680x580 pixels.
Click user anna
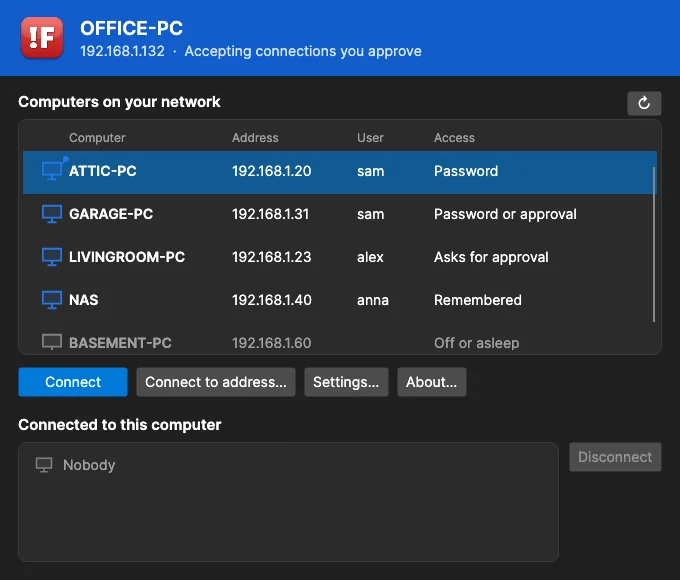pyautogui.click(x=373, y=300)
